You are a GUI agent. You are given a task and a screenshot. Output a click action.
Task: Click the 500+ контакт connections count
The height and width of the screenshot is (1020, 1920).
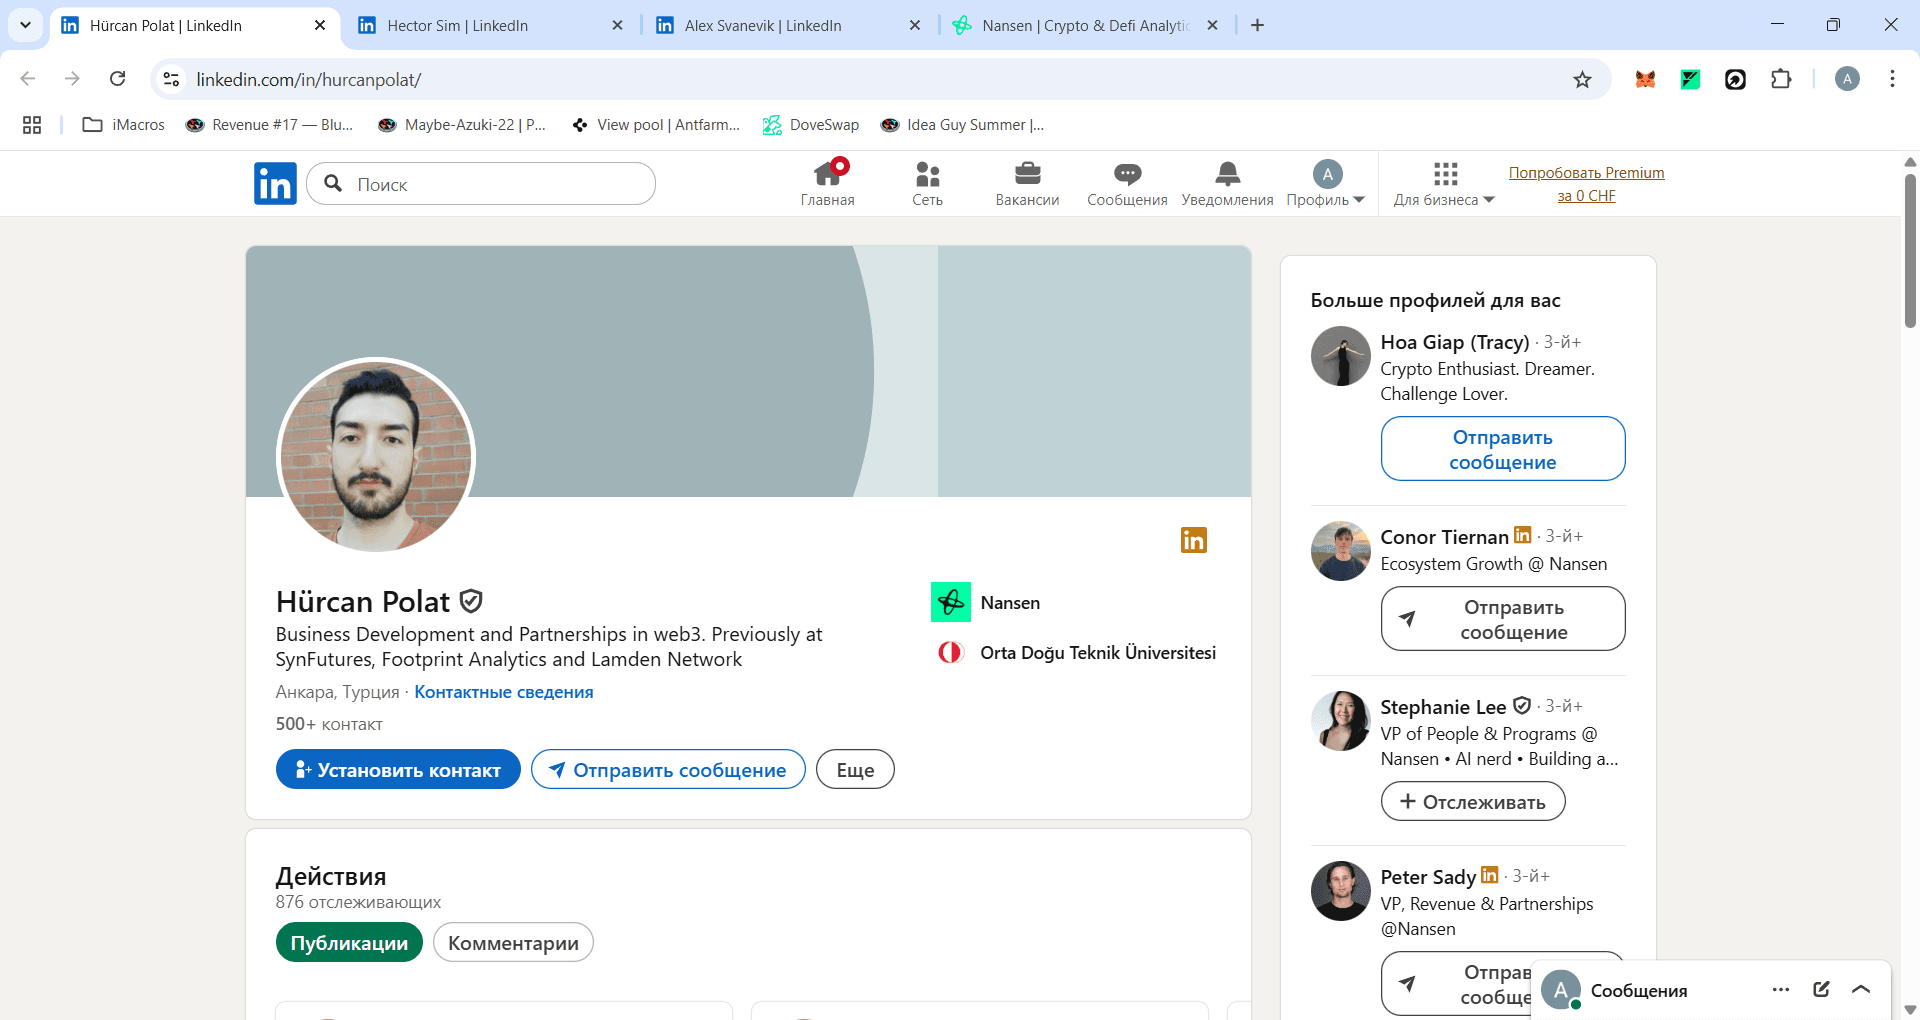click(x=329, y=724)
